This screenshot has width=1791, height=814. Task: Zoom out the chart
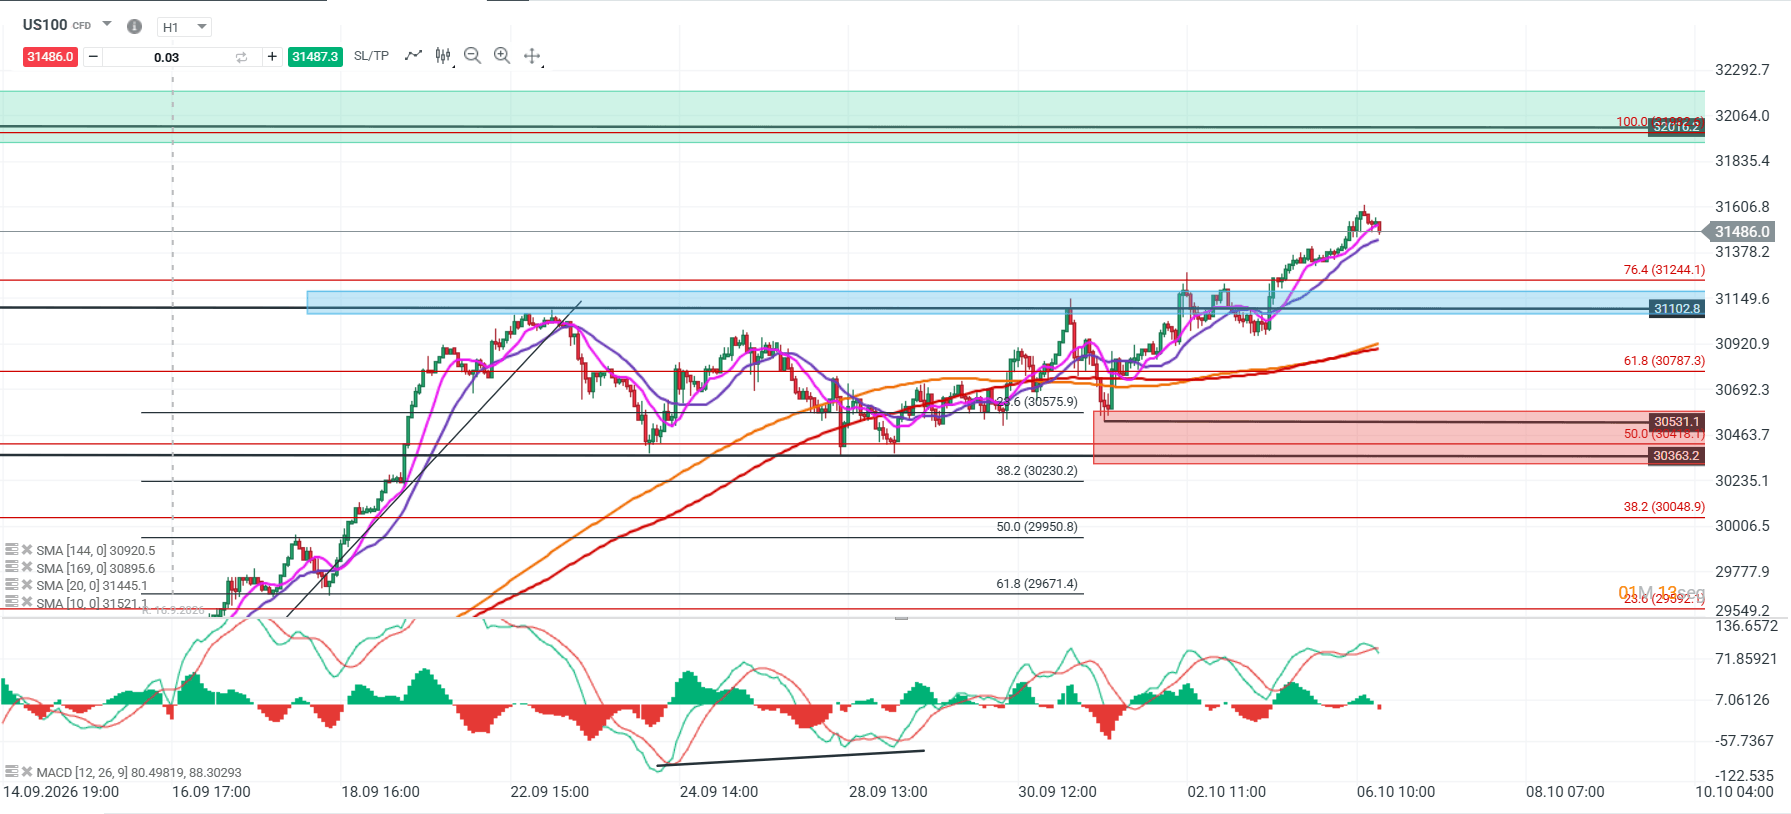(473, 56)
